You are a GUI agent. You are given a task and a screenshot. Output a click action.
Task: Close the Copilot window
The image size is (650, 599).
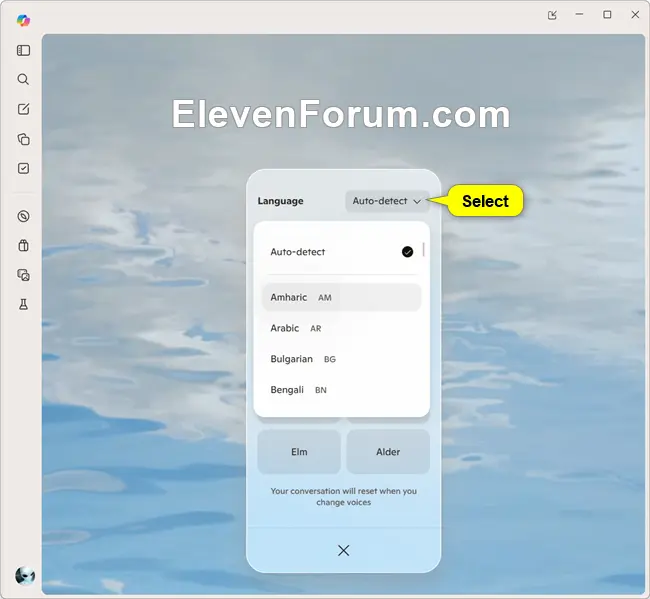(635, 15)
